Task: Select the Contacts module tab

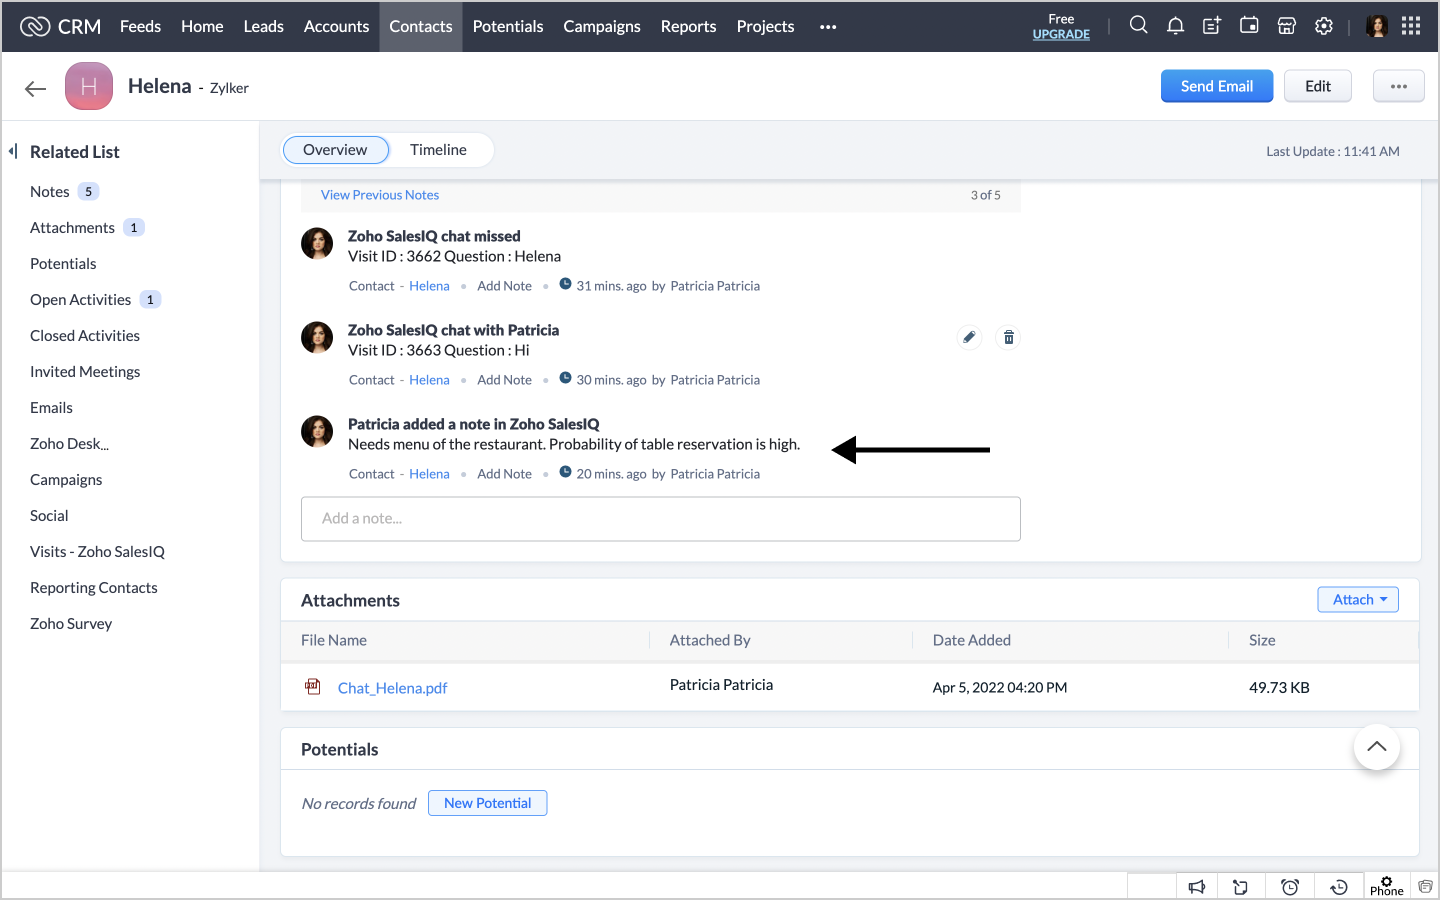Action: [421, 26]
